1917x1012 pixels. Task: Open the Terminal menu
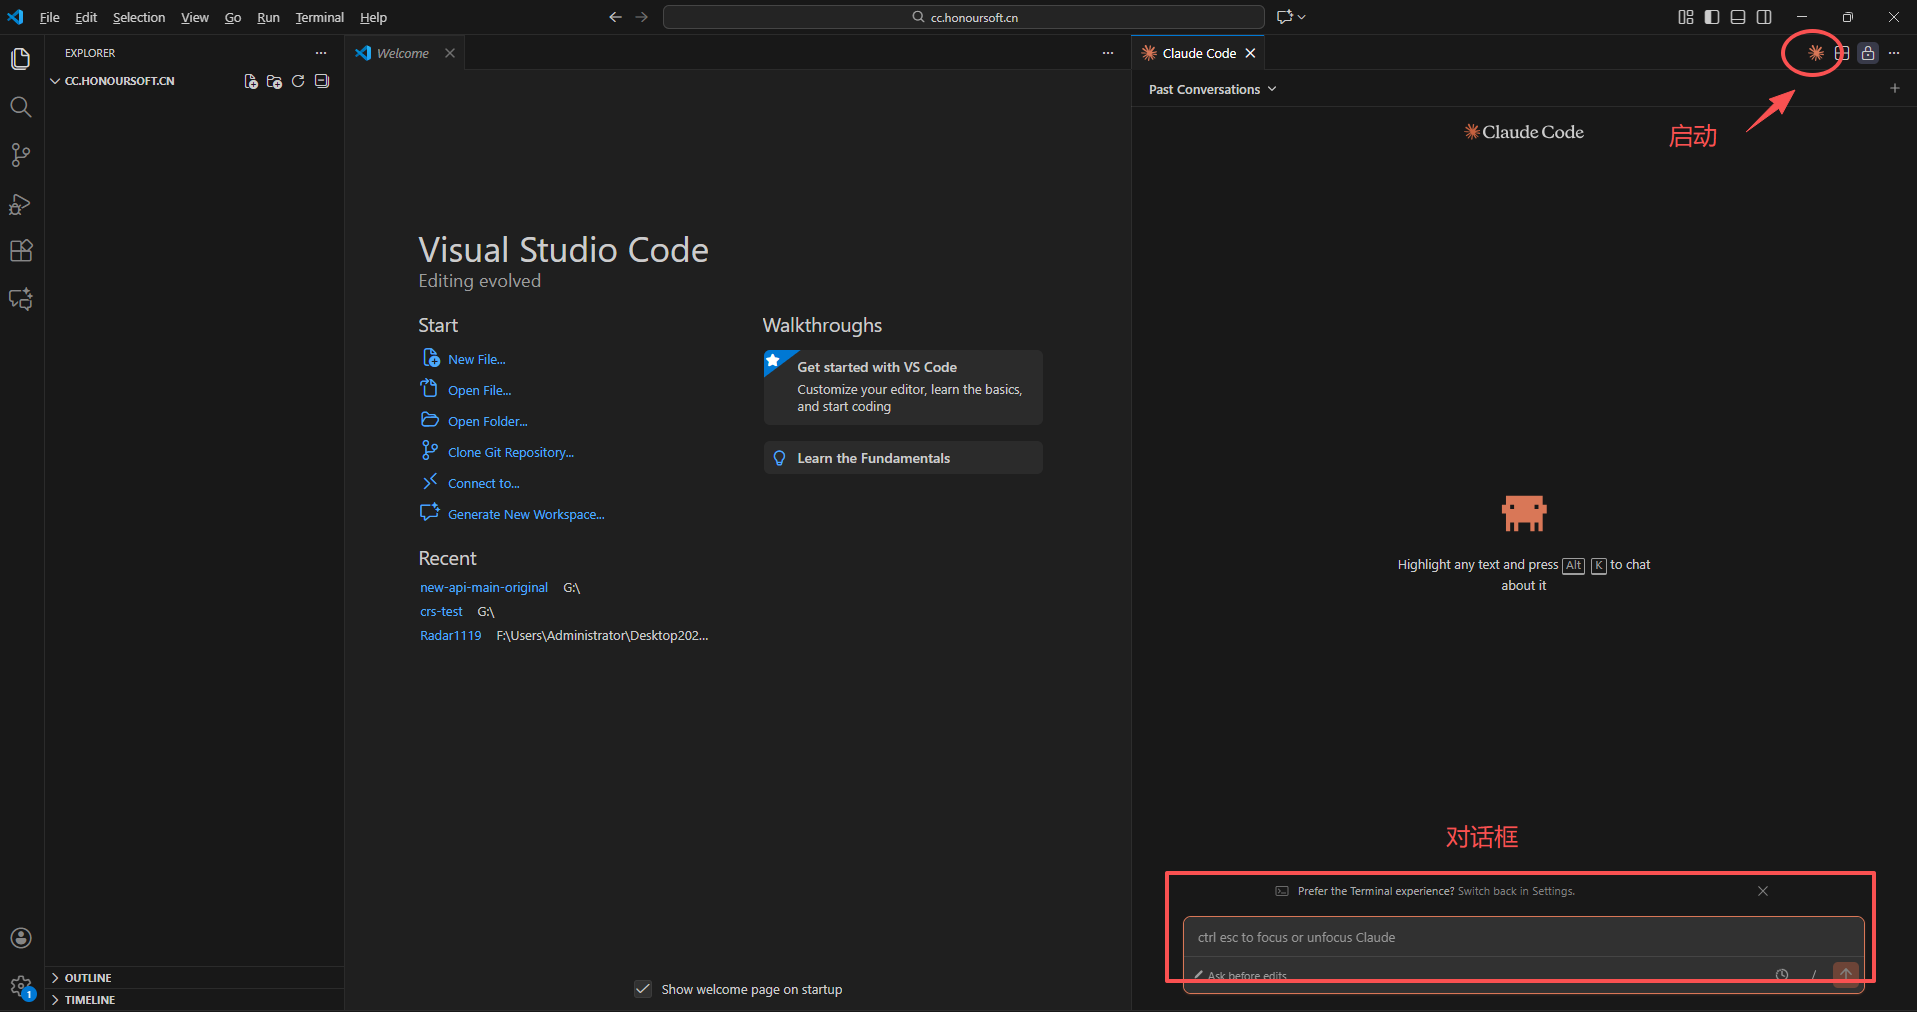click(318, 17)
